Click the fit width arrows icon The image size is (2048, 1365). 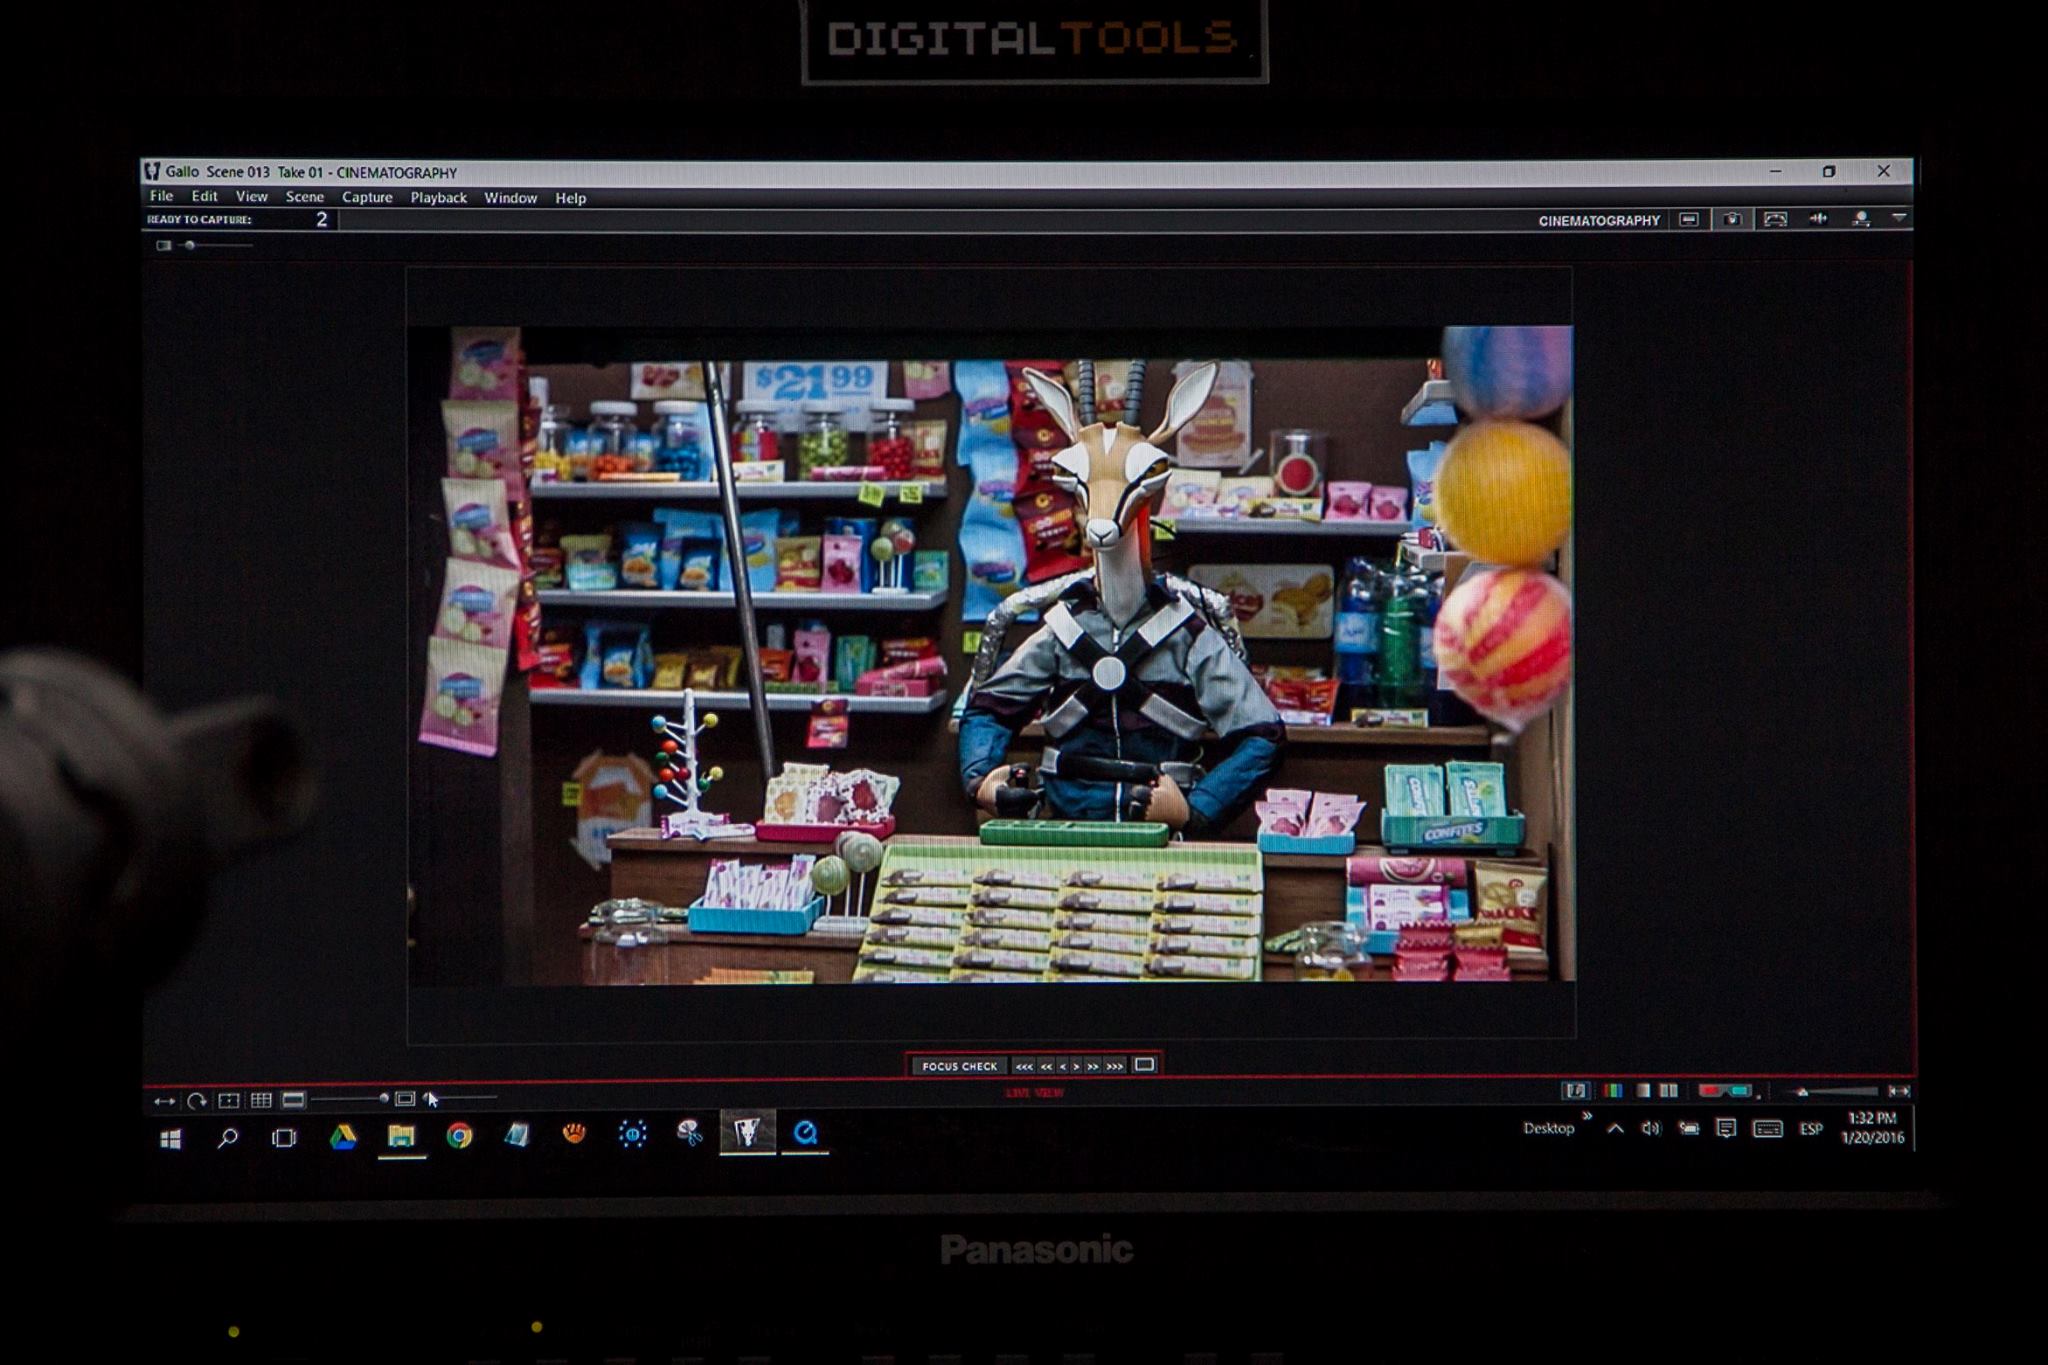[1899, 1091]
